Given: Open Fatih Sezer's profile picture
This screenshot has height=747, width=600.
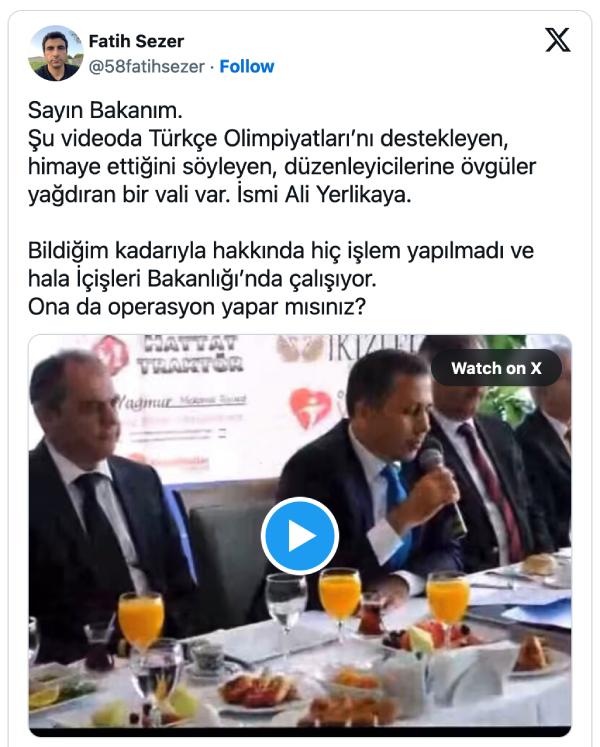Looking at the screenshot, I should pos(56,53).
